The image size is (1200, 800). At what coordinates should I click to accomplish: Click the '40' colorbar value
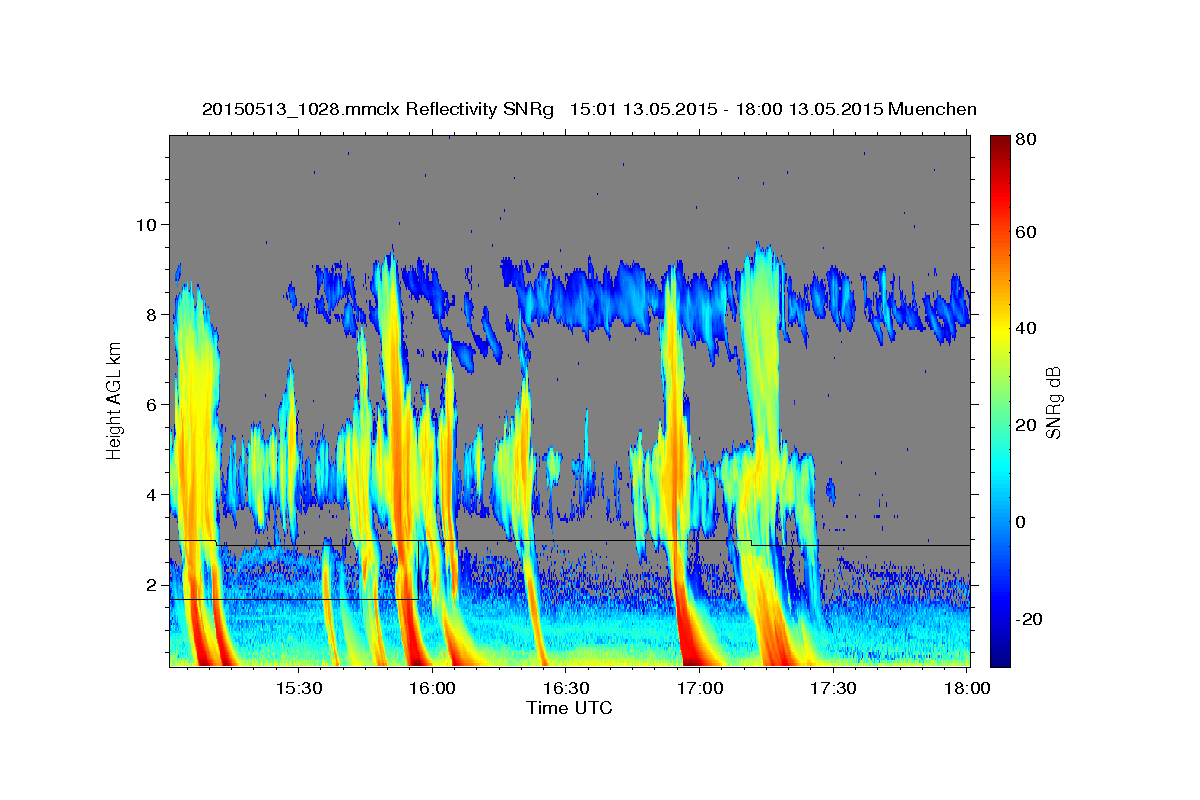tap(1027, 329)
